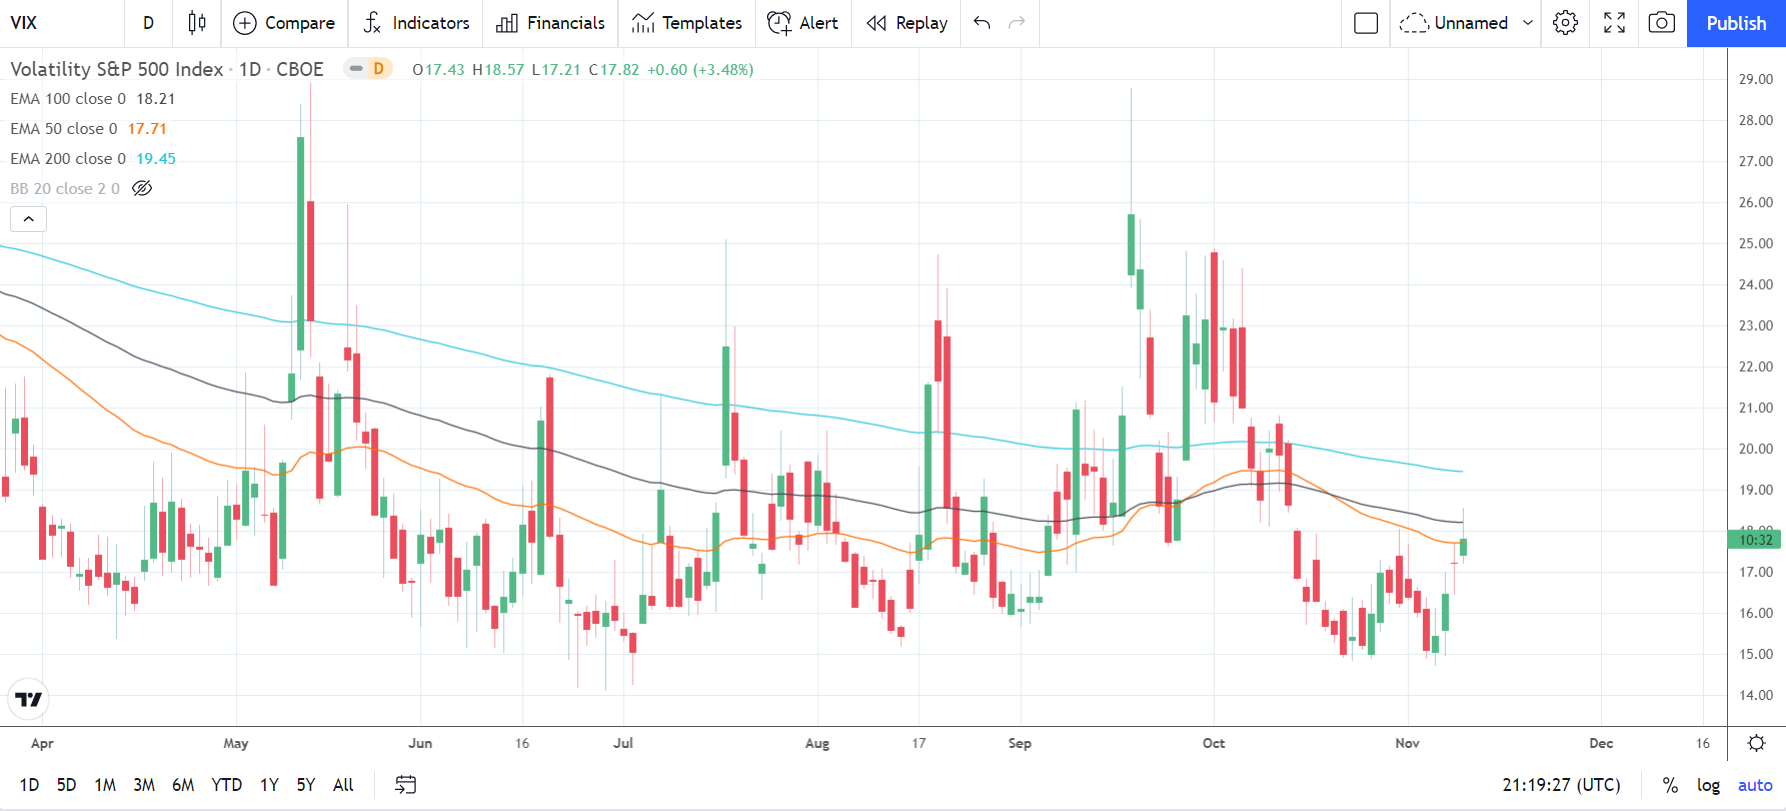Click the Unnamed layout cloud save
The height and width of the screenshot is (811, 1786).
coord(1455,23)
